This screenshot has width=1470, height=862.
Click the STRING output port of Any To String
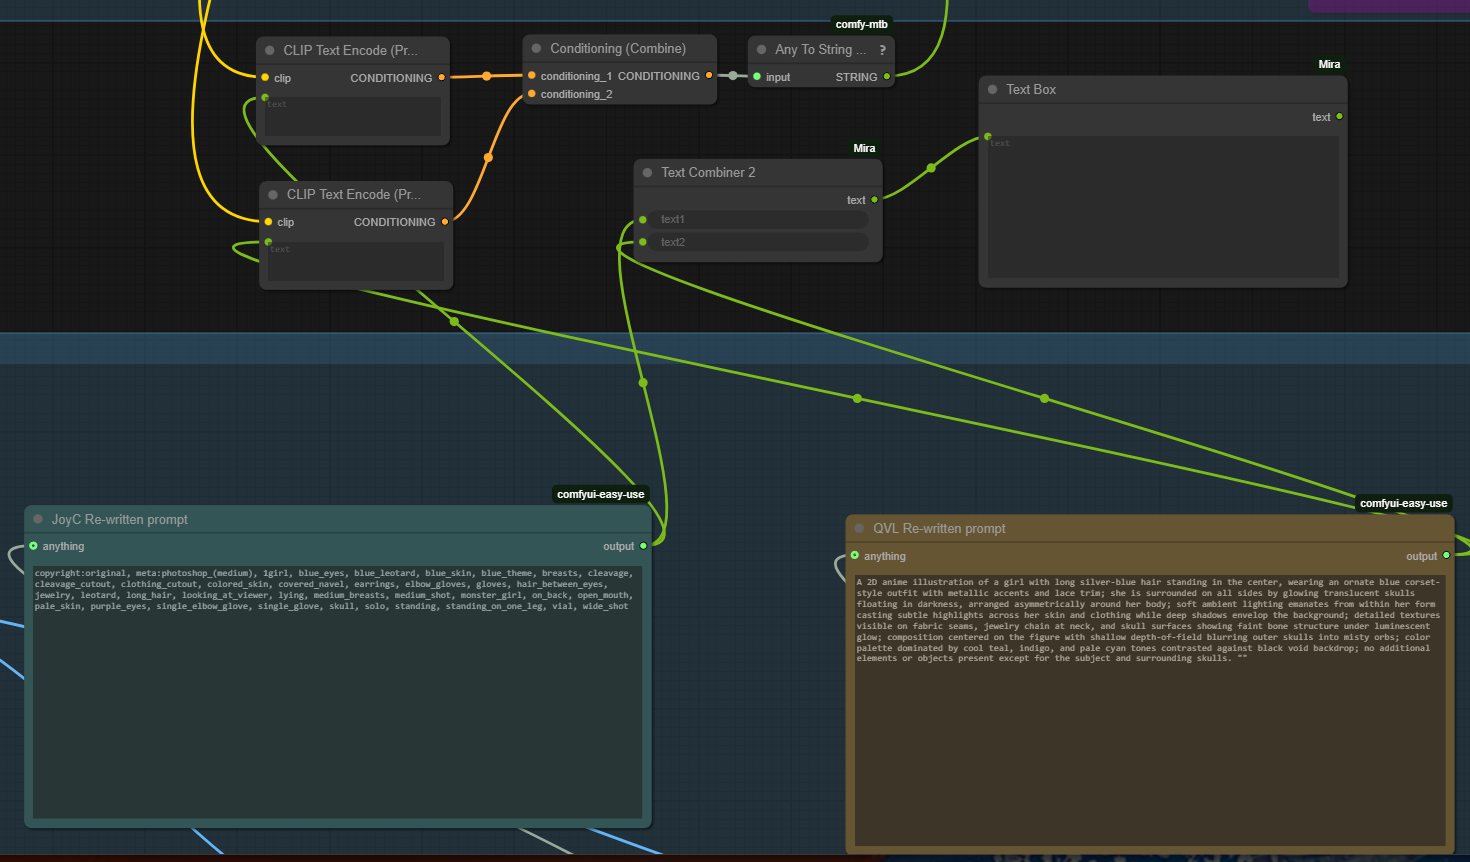point(887,77)
